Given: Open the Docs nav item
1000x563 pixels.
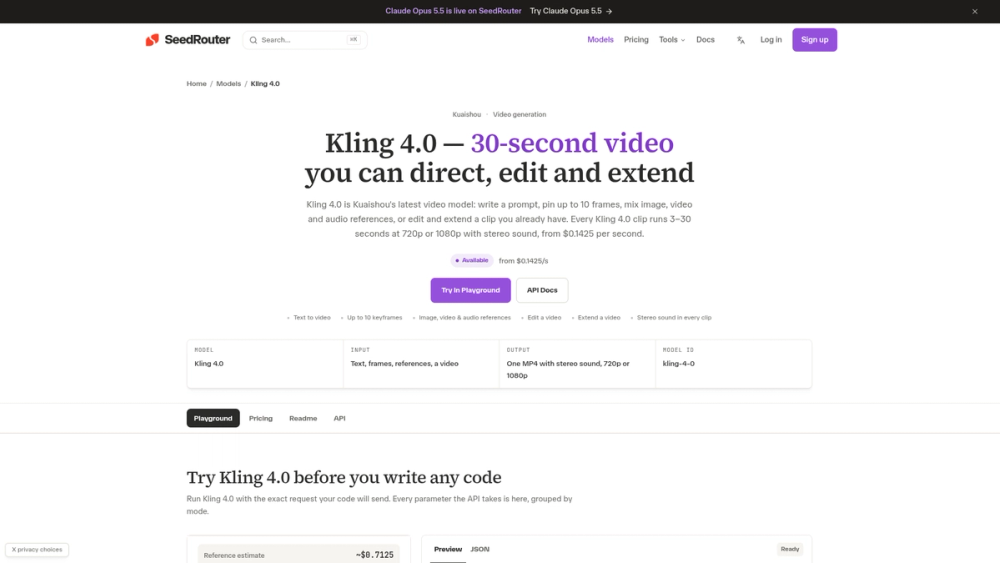Looking at the screenshot, I should click(705, 40).
